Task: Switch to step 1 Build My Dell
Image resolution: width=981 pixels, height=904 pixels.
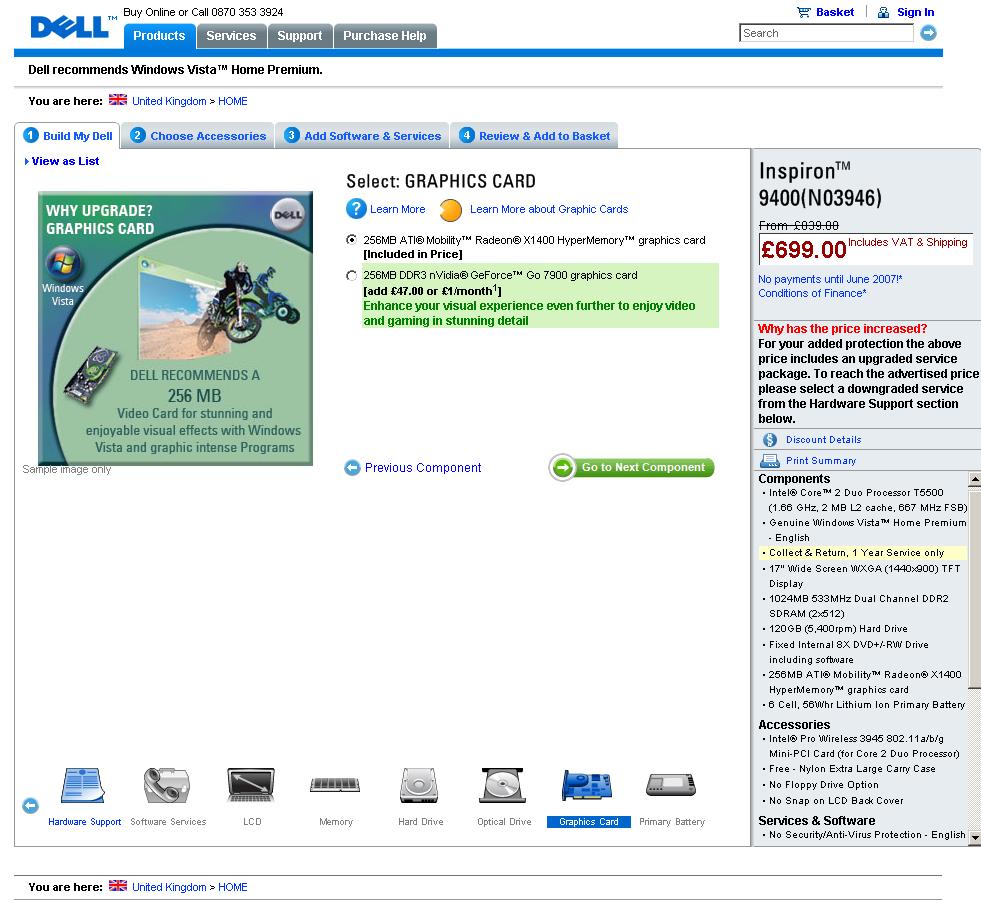Action: click(68, 136)
